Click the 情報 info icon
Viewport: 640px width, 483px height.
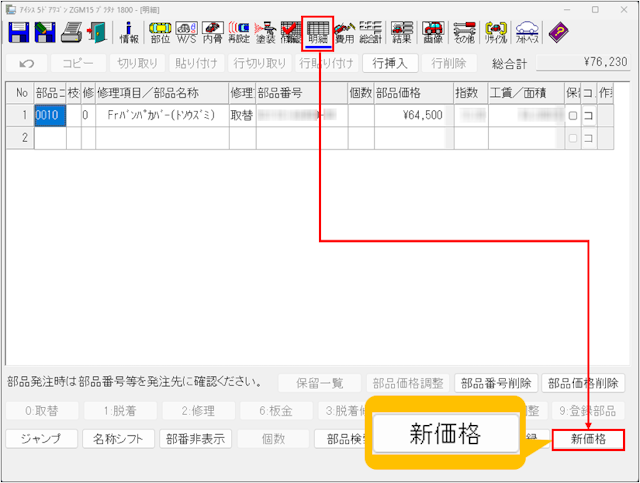tap(129, 33)
